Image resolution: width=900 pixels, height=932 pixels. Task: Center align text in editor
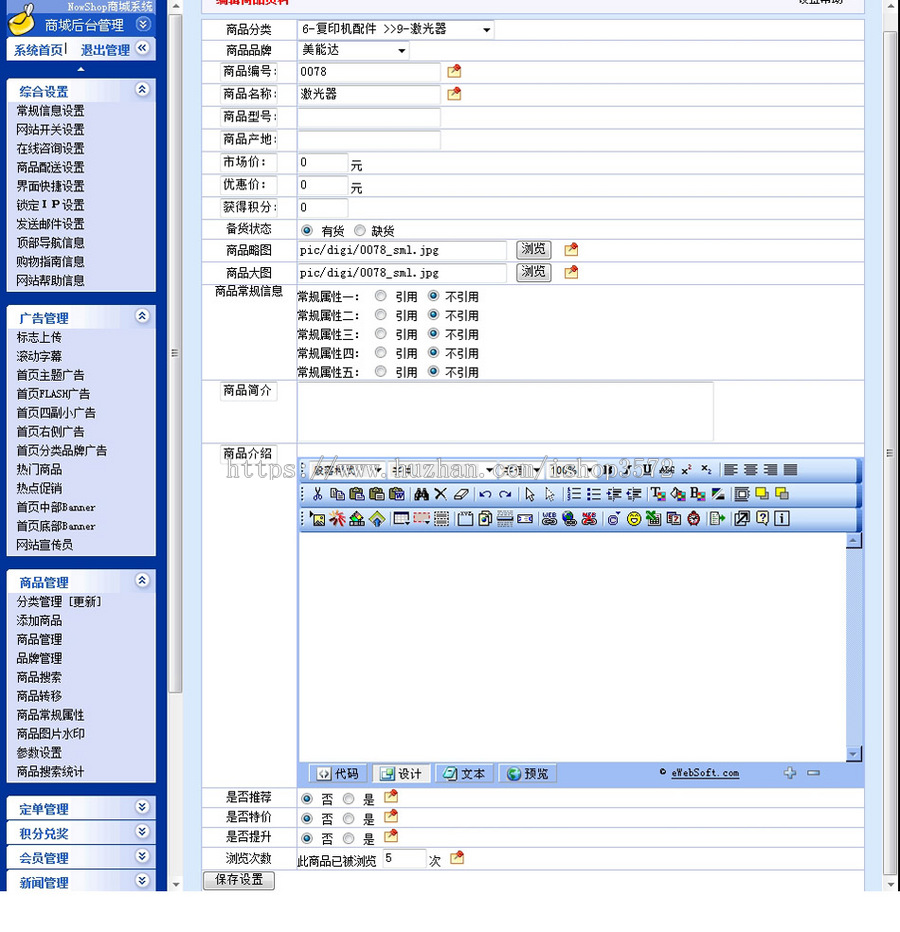tap(751, 470)
